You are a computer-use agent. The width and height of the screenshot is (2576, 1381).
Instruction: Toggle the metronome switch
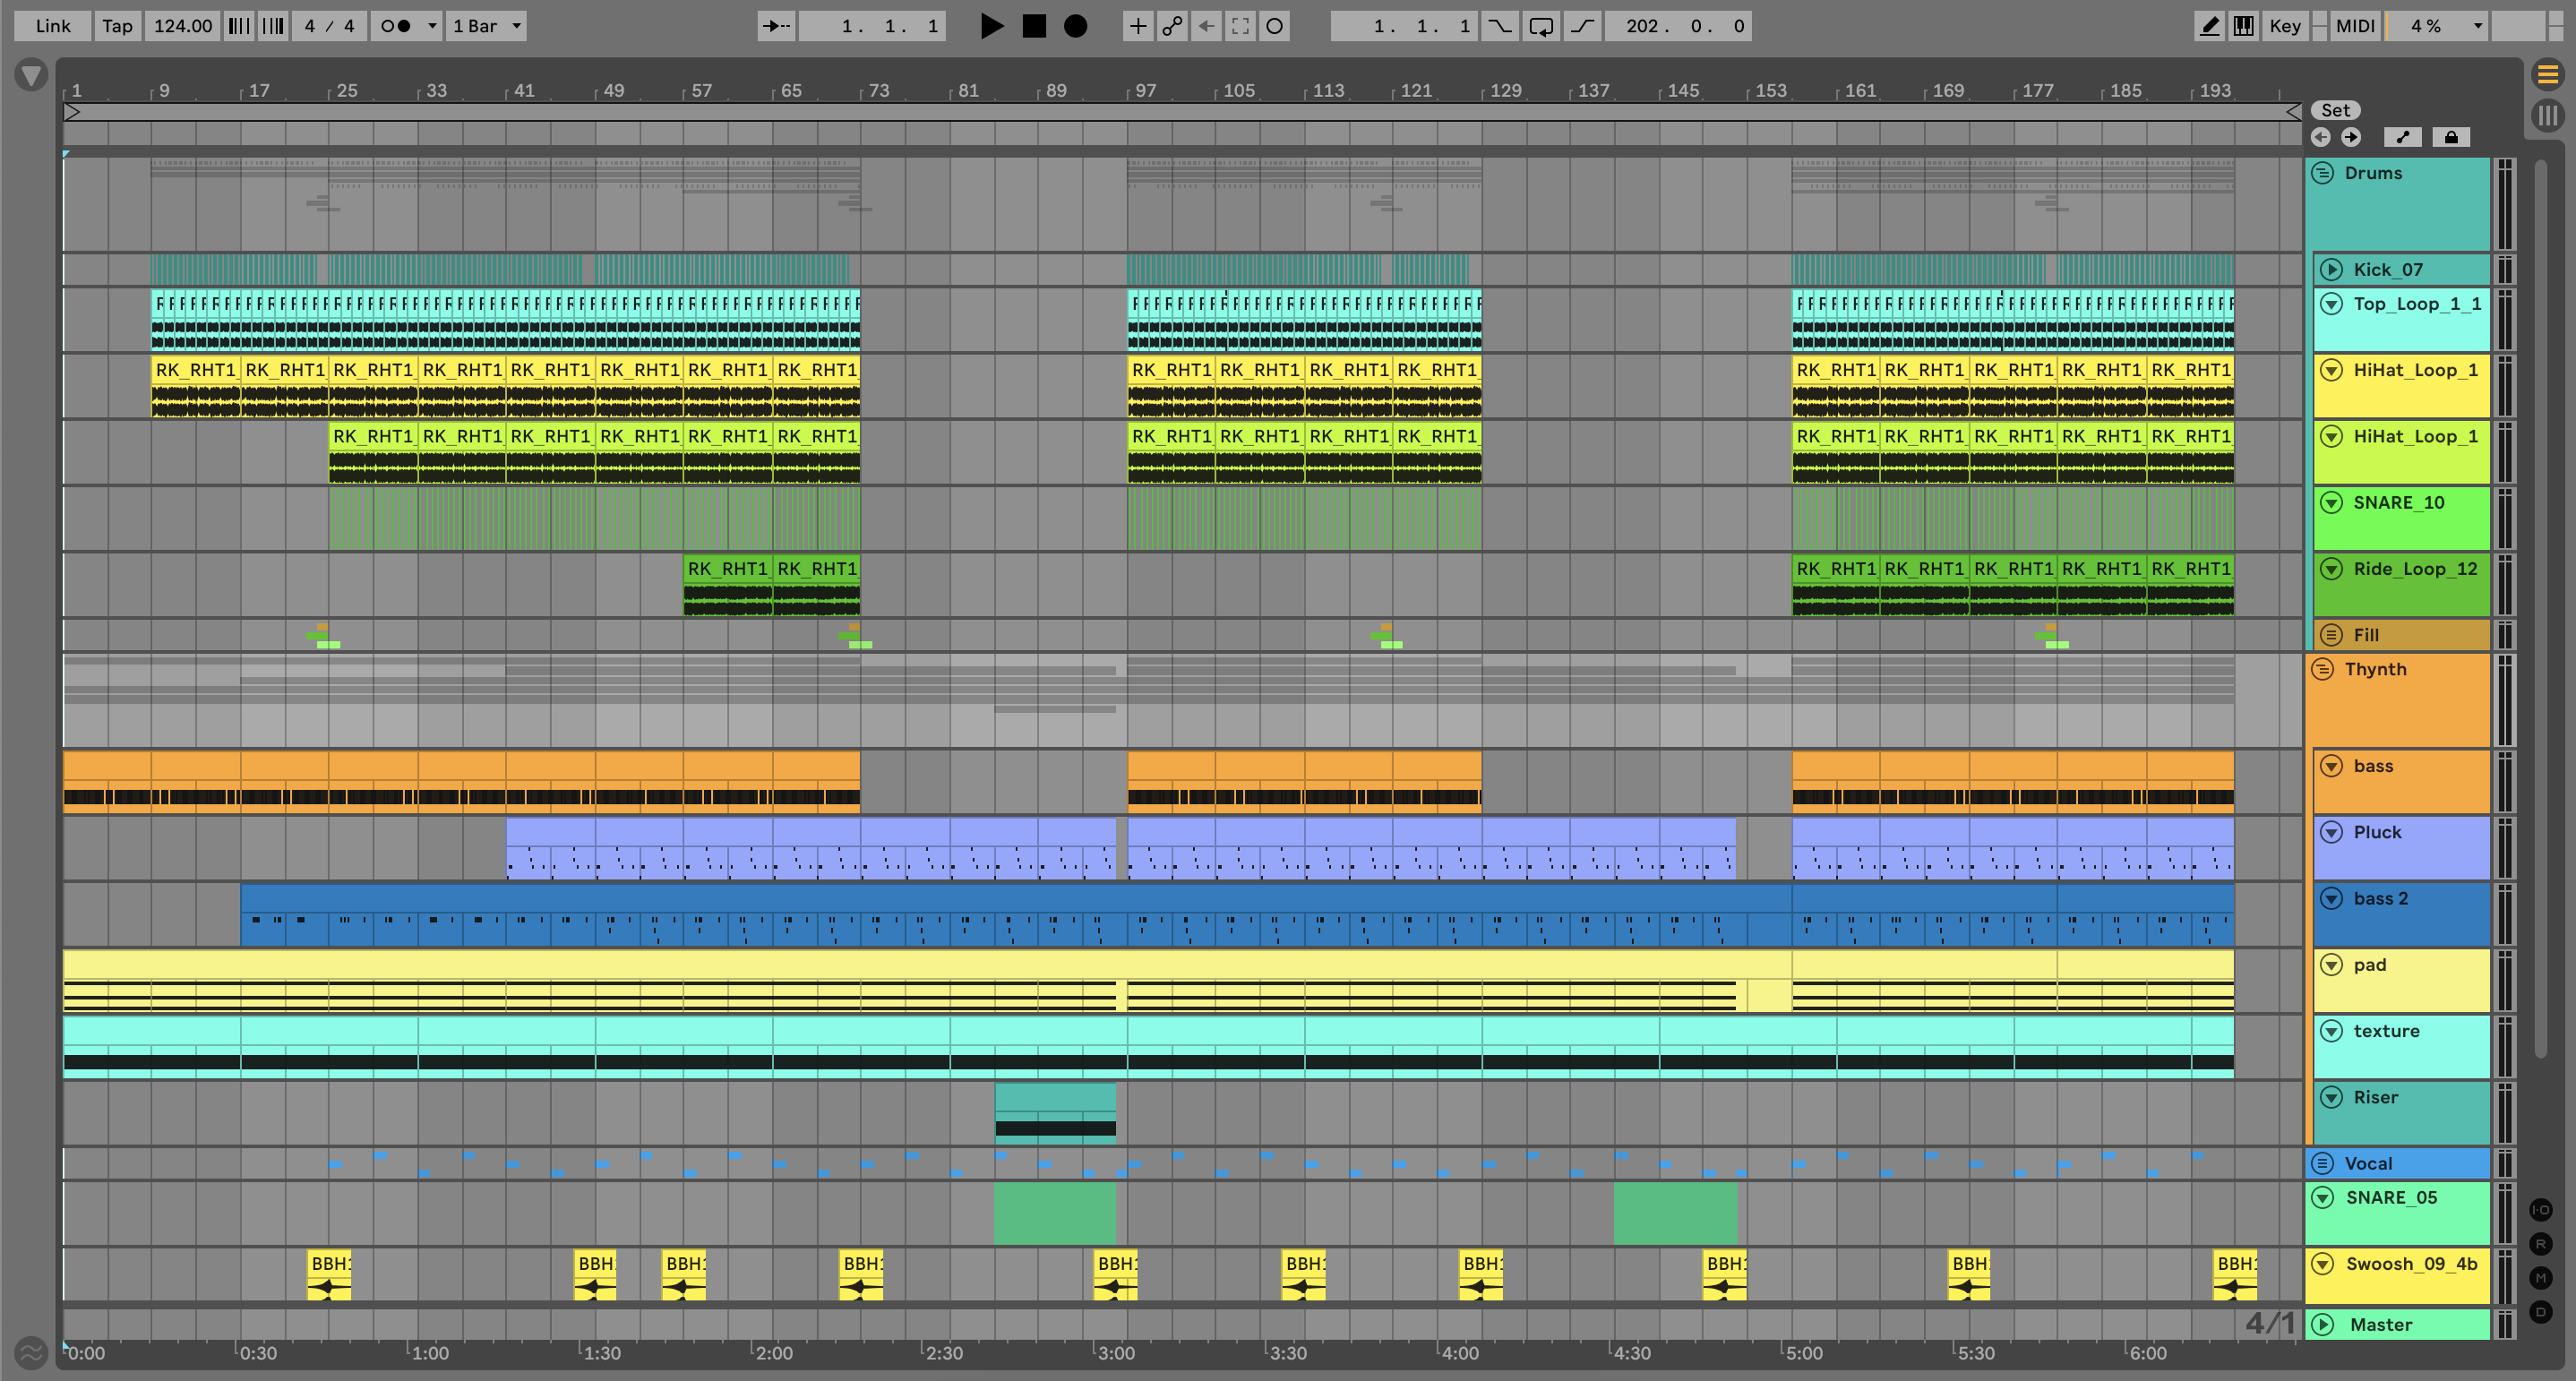(397, 26)
